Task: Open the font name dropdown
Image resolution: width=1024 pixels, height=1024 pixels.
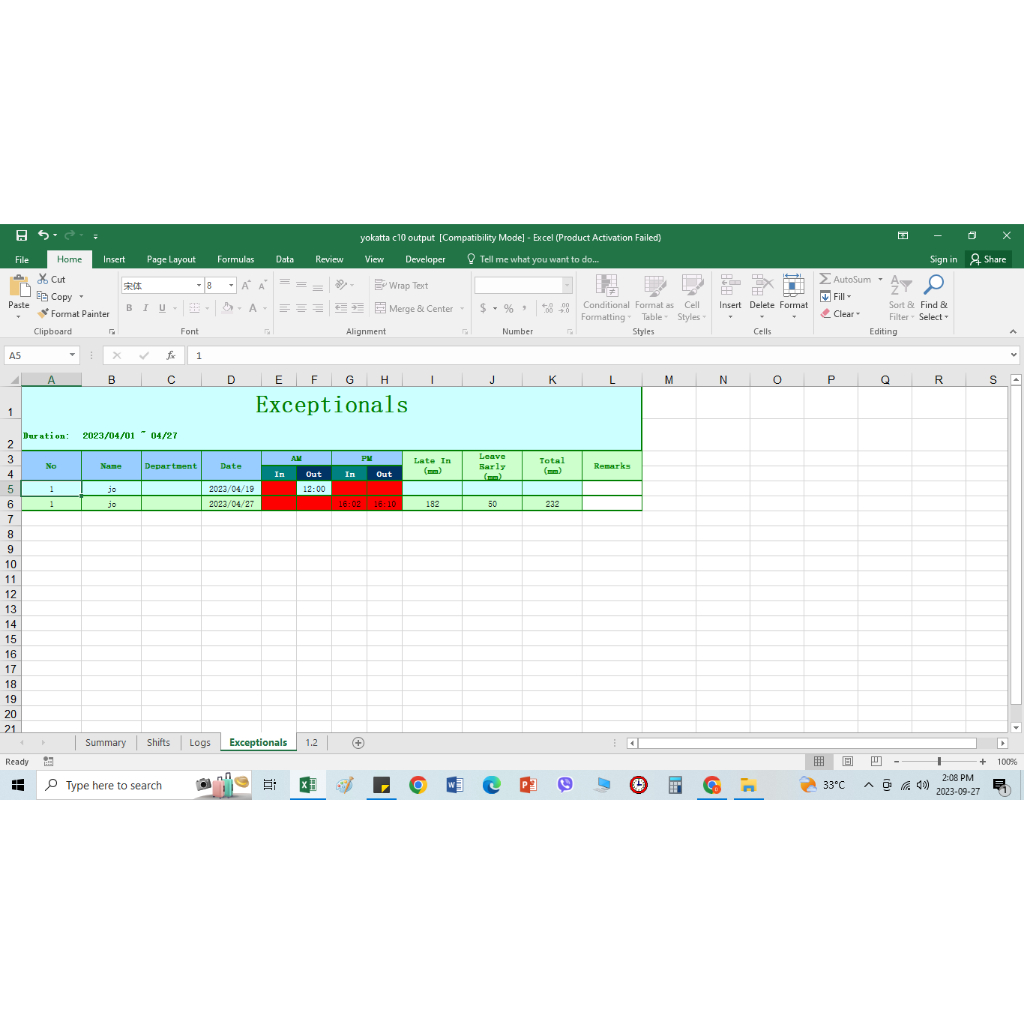Action: 197,286
